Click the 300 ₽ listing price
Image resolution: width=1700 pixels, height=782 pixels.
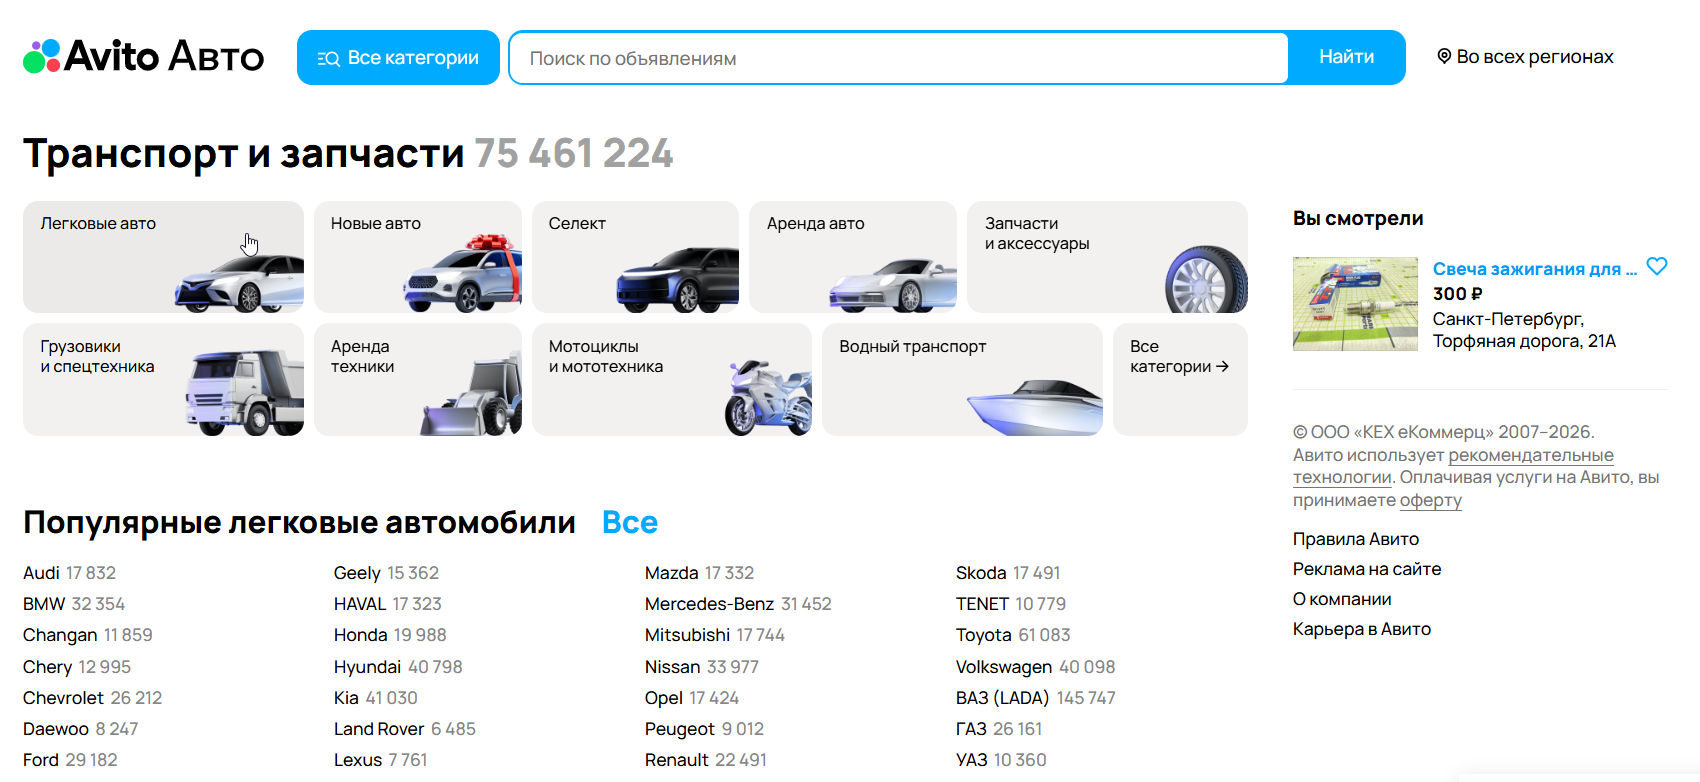click(1458, 294)
